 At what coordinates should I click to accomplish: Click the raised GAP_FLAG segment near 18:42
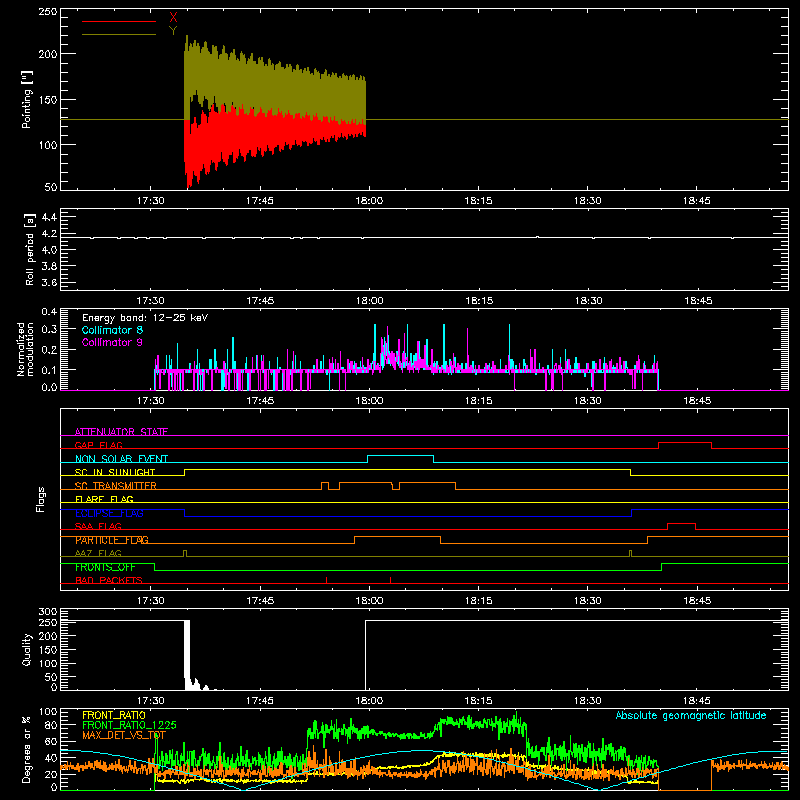[x=685, y=443]
